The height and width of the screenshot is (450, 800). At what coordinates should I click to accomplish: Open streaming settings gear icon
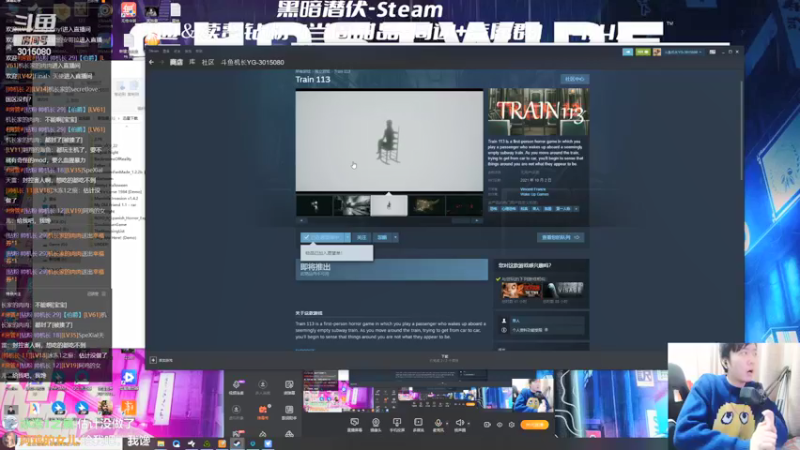511,424
